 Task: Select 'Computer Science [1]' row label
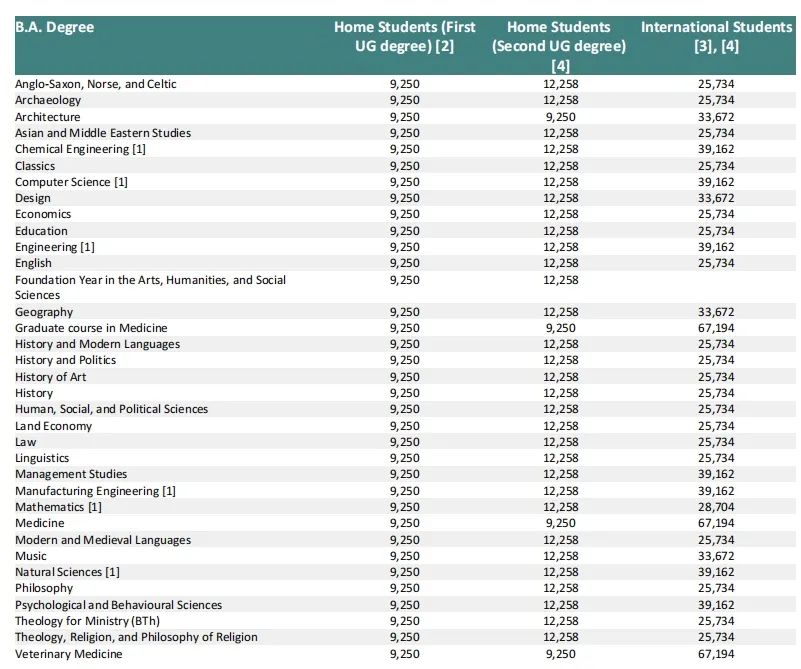[71, 182]
